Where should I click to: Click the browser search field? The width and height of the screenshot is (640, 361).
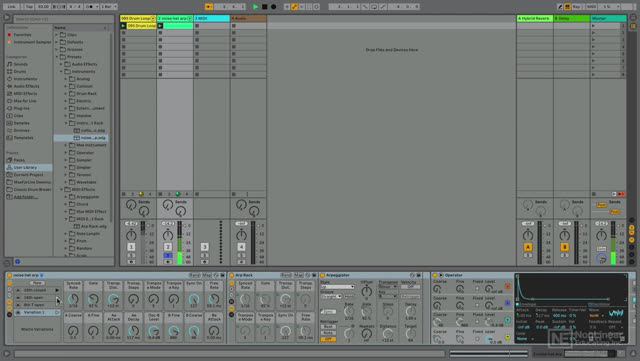pos(63,19)
